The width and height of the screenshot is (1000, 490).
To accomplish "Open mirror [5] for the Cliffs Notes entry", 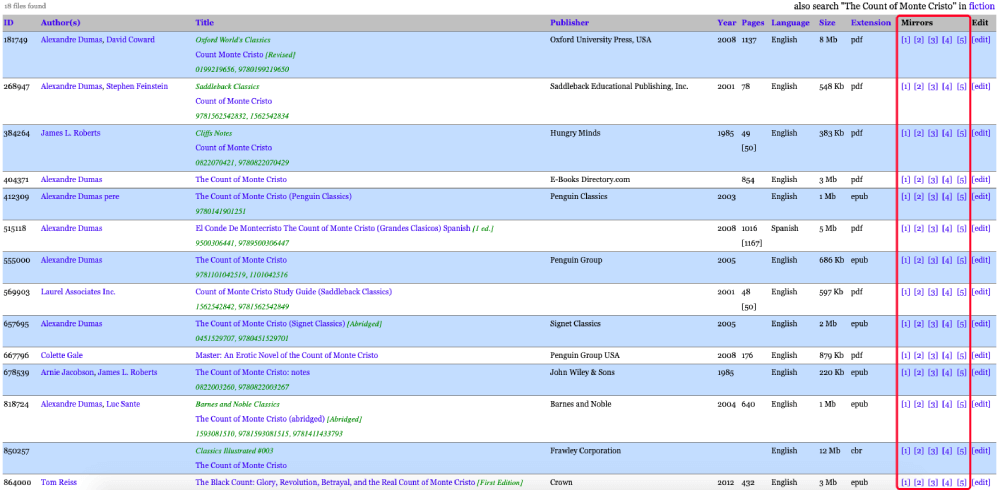I will (962, 133).
